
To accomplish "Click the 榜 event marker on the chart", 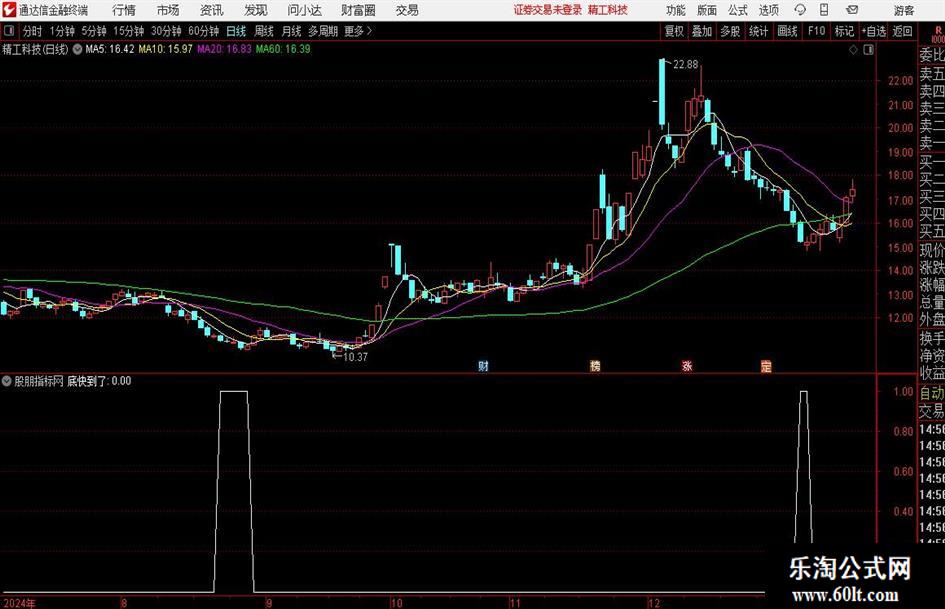I will 595,366.
